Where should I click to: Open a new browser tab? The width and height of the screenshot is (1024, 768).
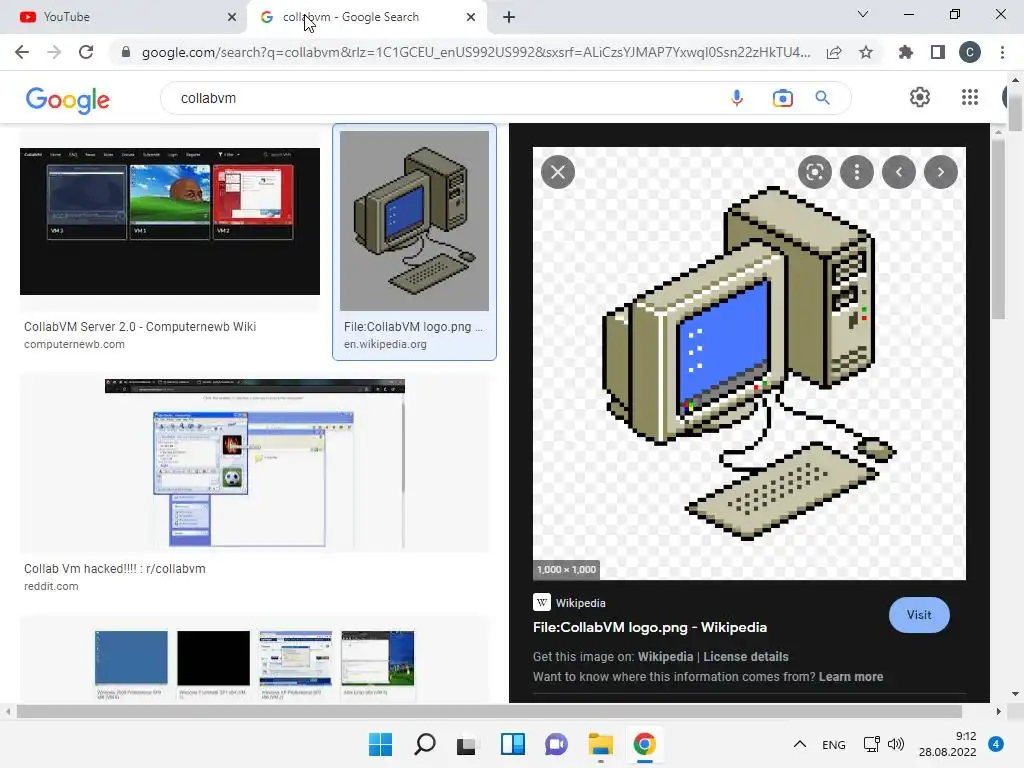point(509,17)
